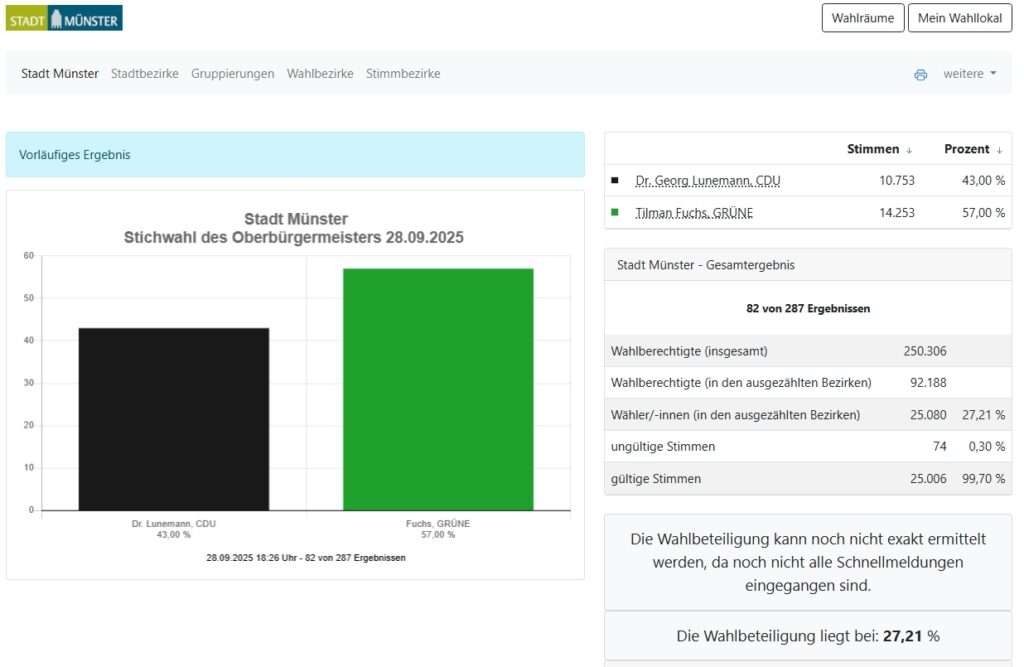
Task: Open the Wahlräume page
Action: coord(862,18)
